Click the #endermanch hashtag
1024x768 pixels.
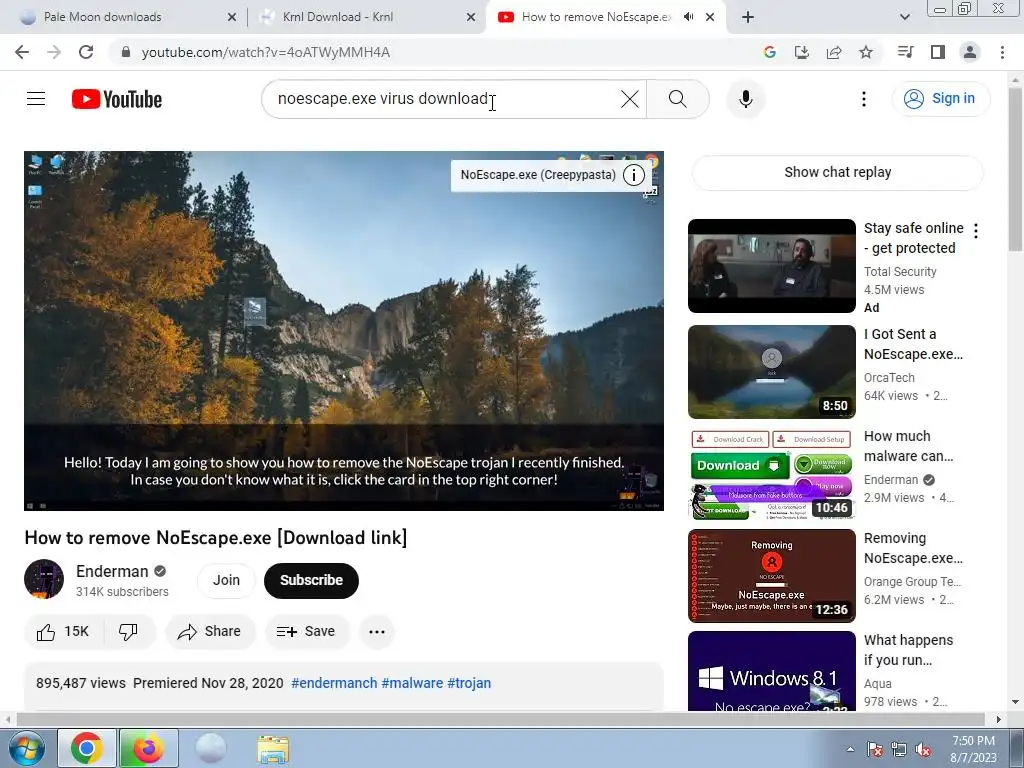pyautogui.click(x=334, y=683)
